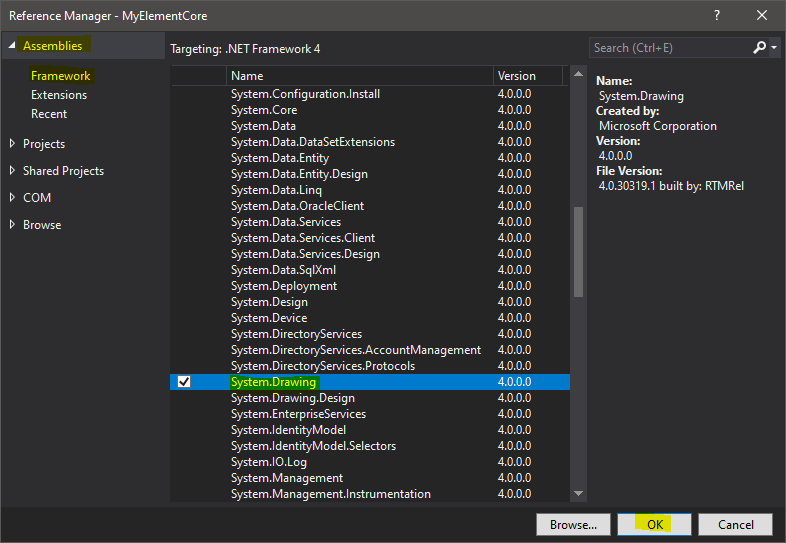Expand the Projects section
This screenshot has width=786, height=543.
(x=12, y=144)
